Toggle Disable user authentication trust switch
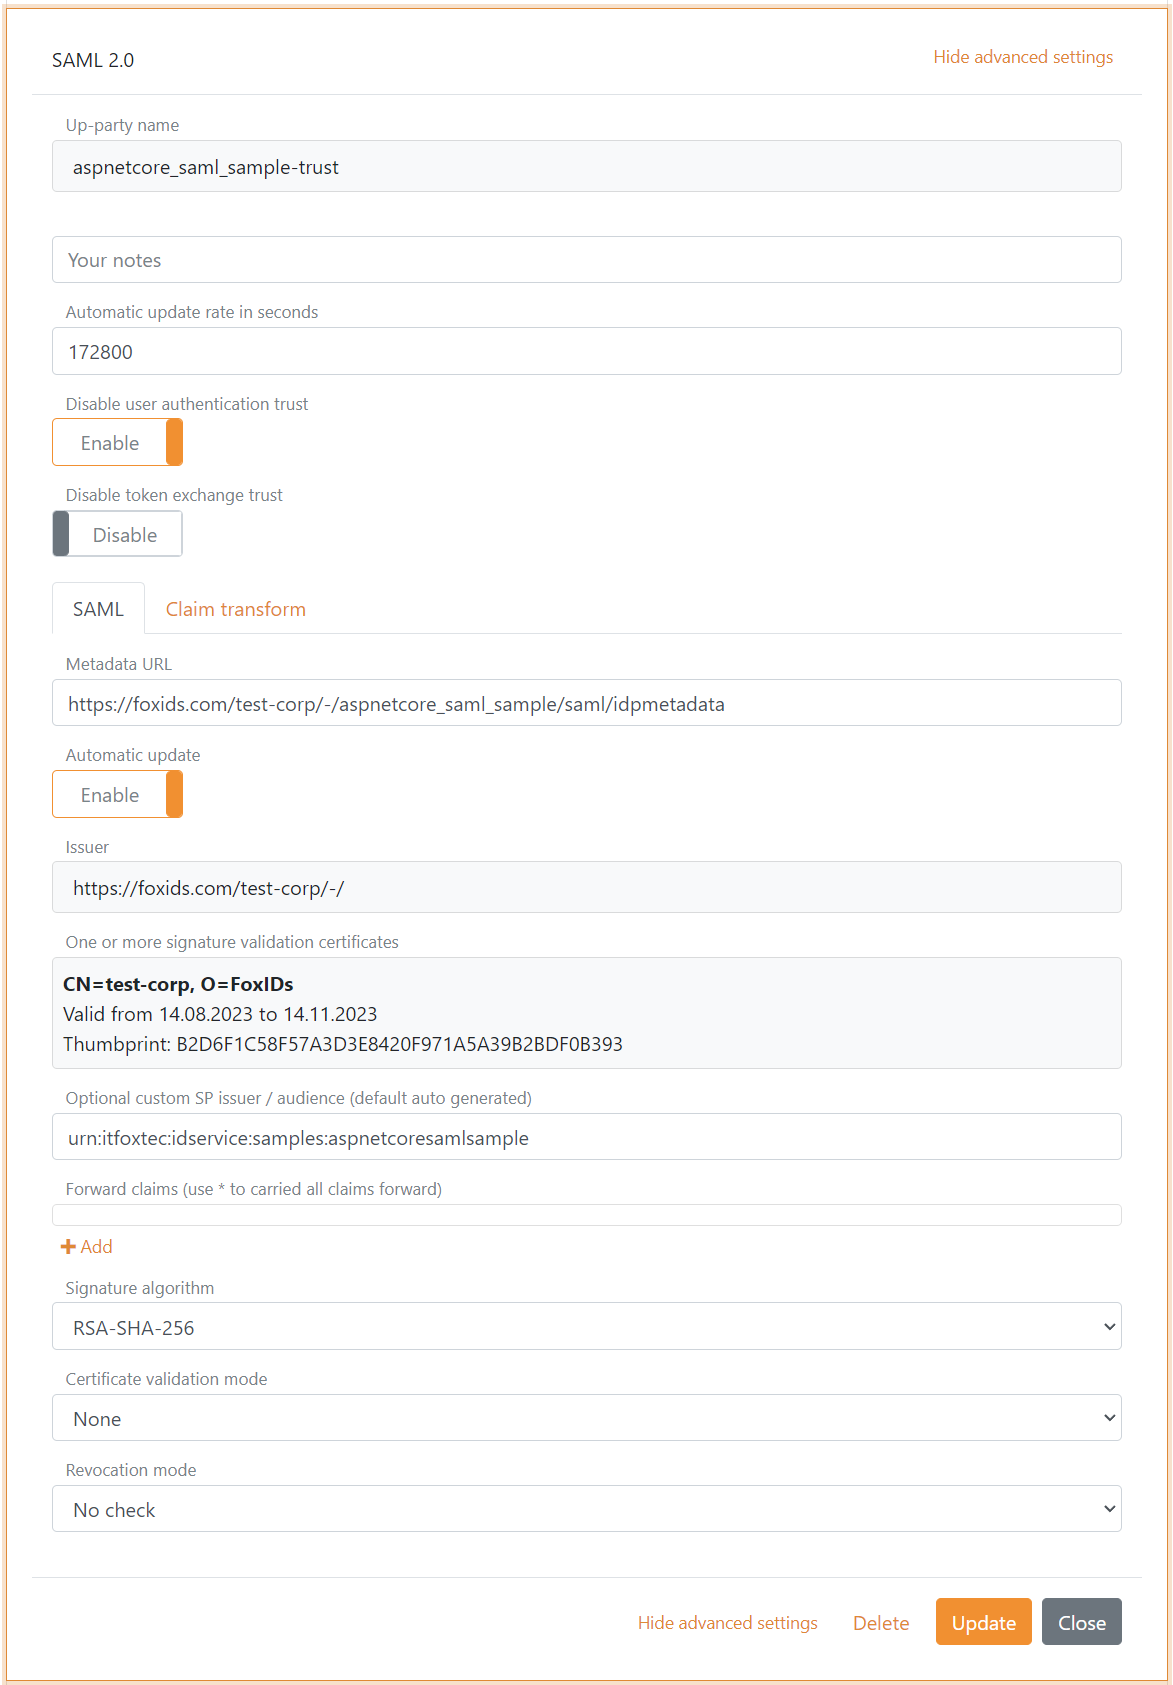This screenshot has width=1173, height=1685. [117, 442]
